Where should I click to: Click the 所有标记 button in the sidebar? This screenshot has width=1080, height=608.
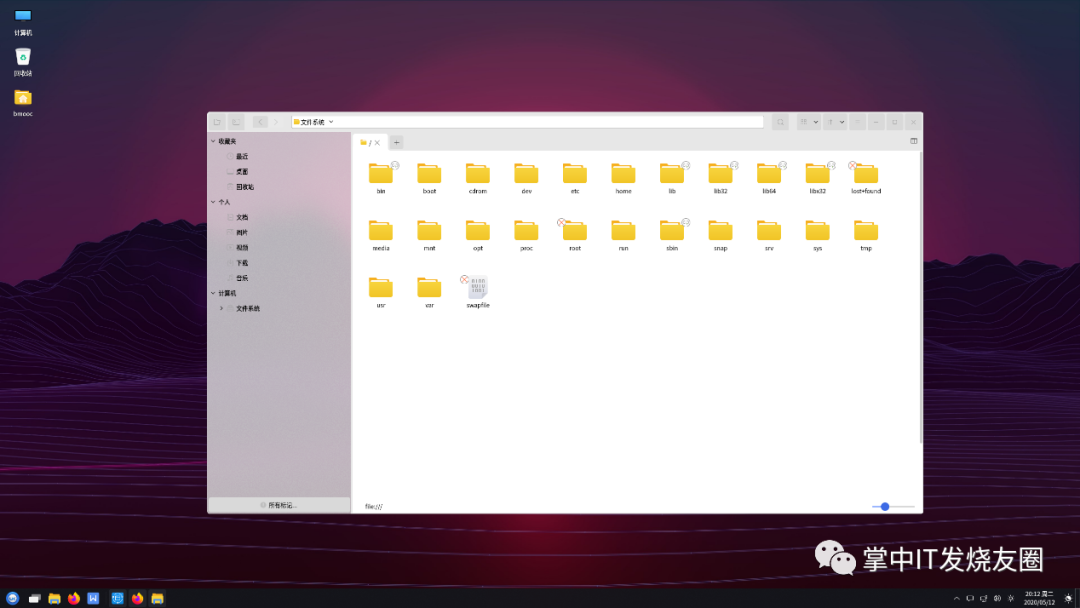pos(279,505)
